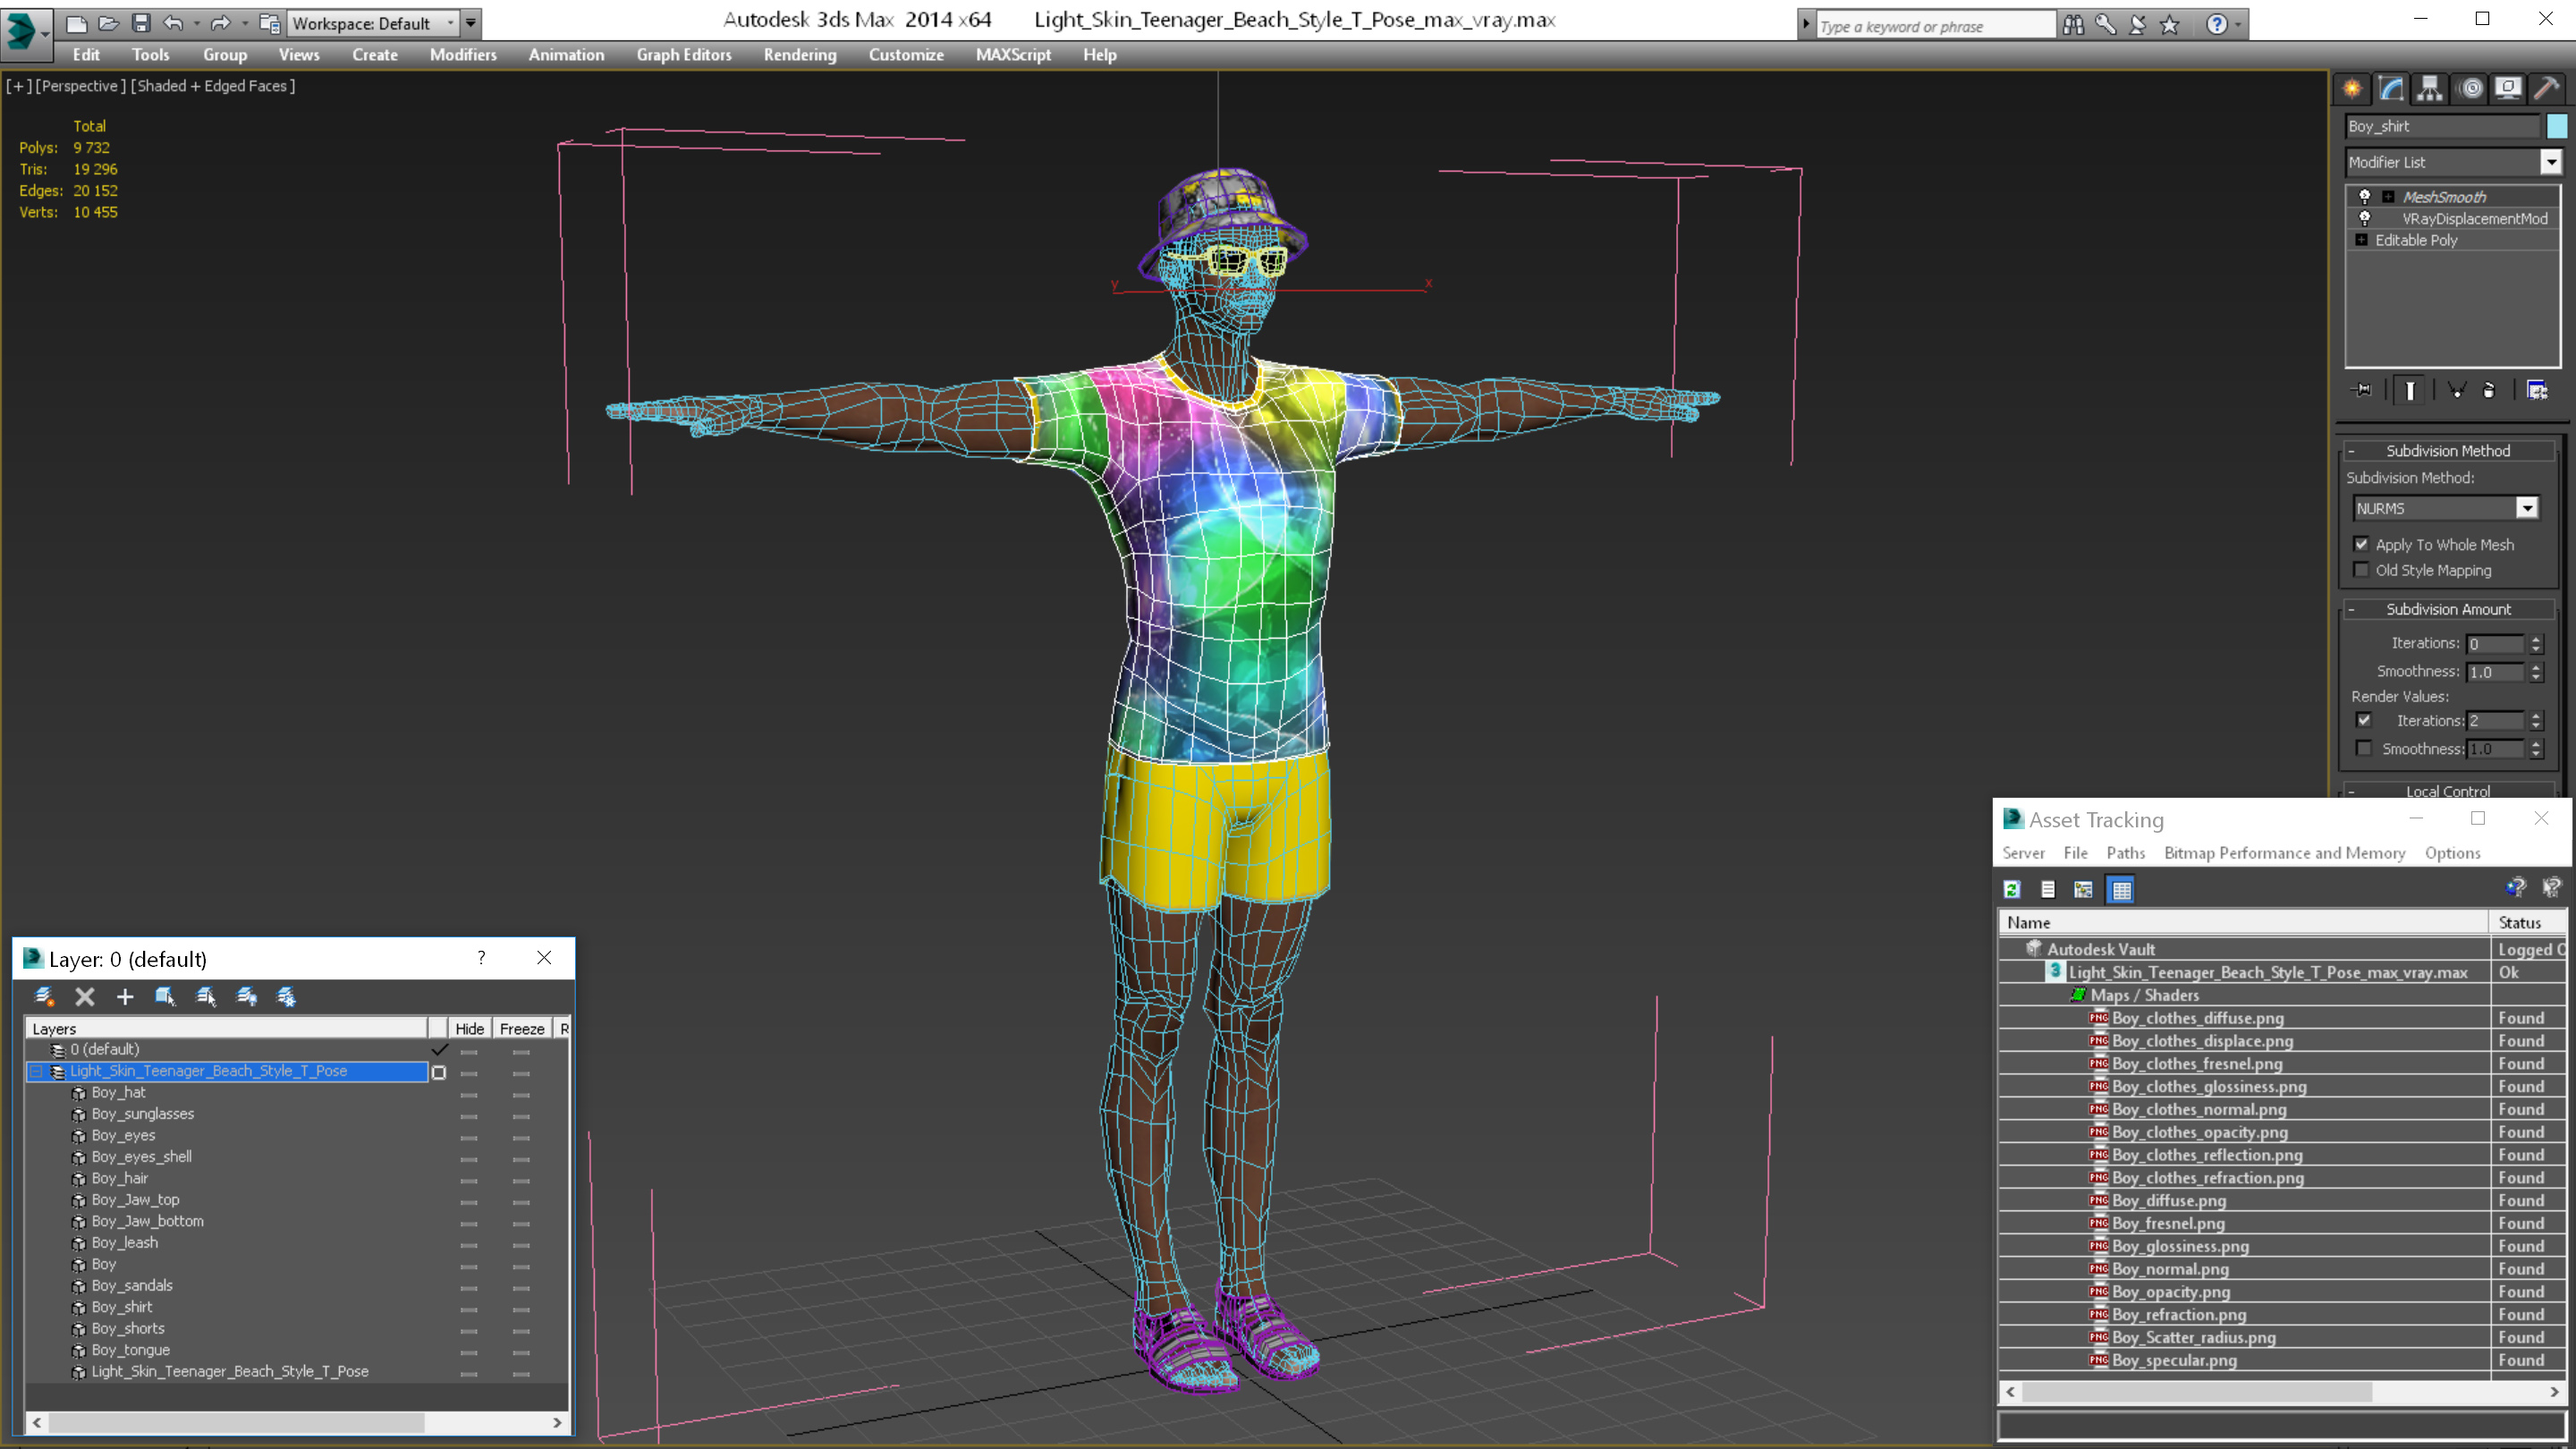Click the [Perspective] viewport label

pyautogui.click(x=81, y=86)
